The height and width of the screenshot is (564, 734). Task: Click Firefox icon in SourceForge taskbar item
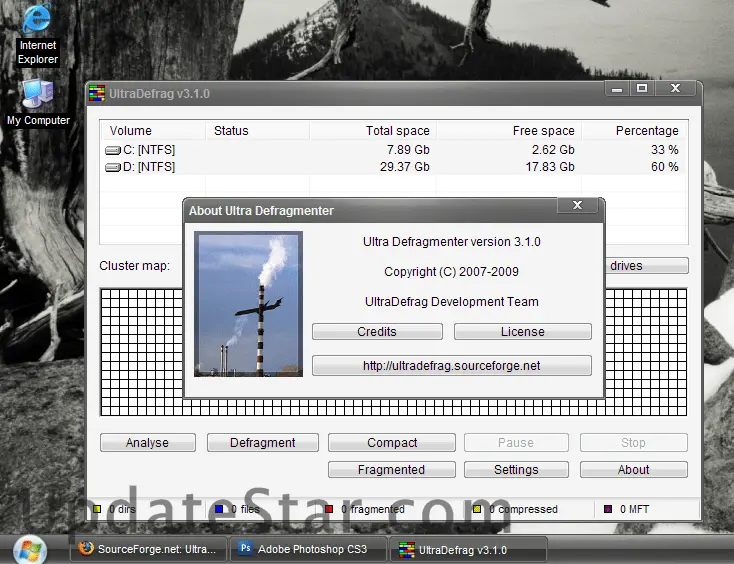click(x=86, y=548)
